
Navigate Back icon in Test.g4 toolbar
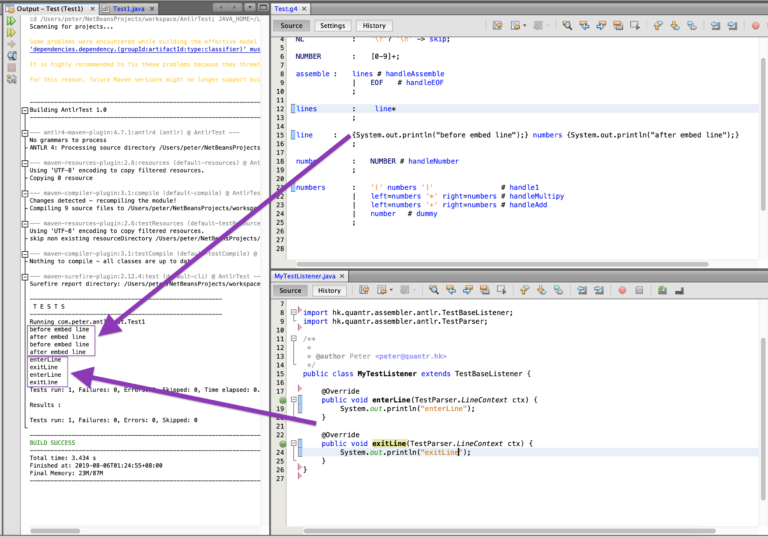coord(514,25)
